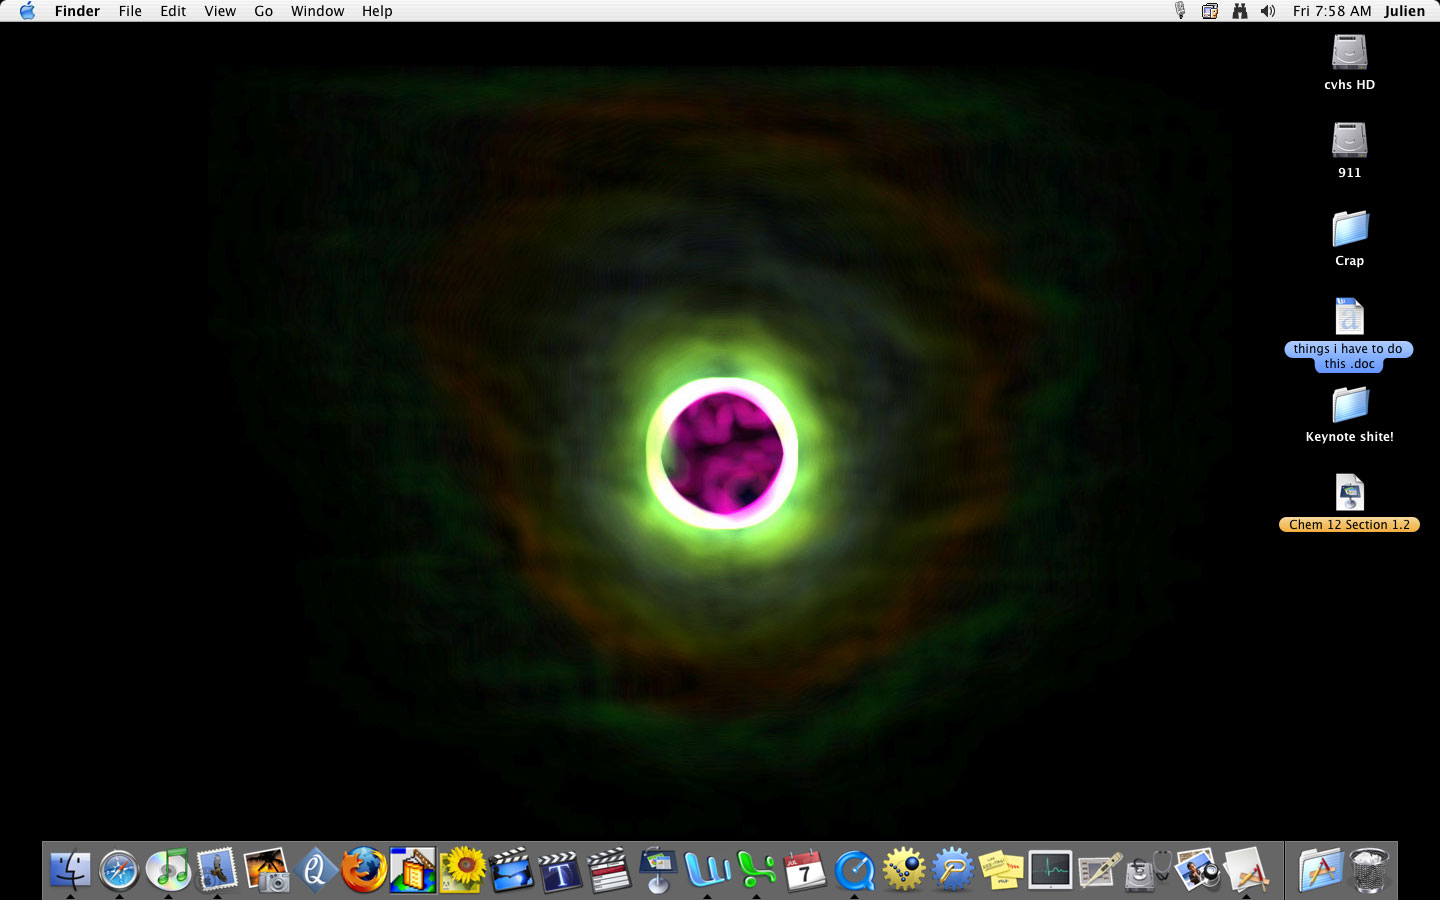Open the sunflower Adobe icon in Dock
The height and width of the screenshot is (900, 1440).
pos(462,869)
